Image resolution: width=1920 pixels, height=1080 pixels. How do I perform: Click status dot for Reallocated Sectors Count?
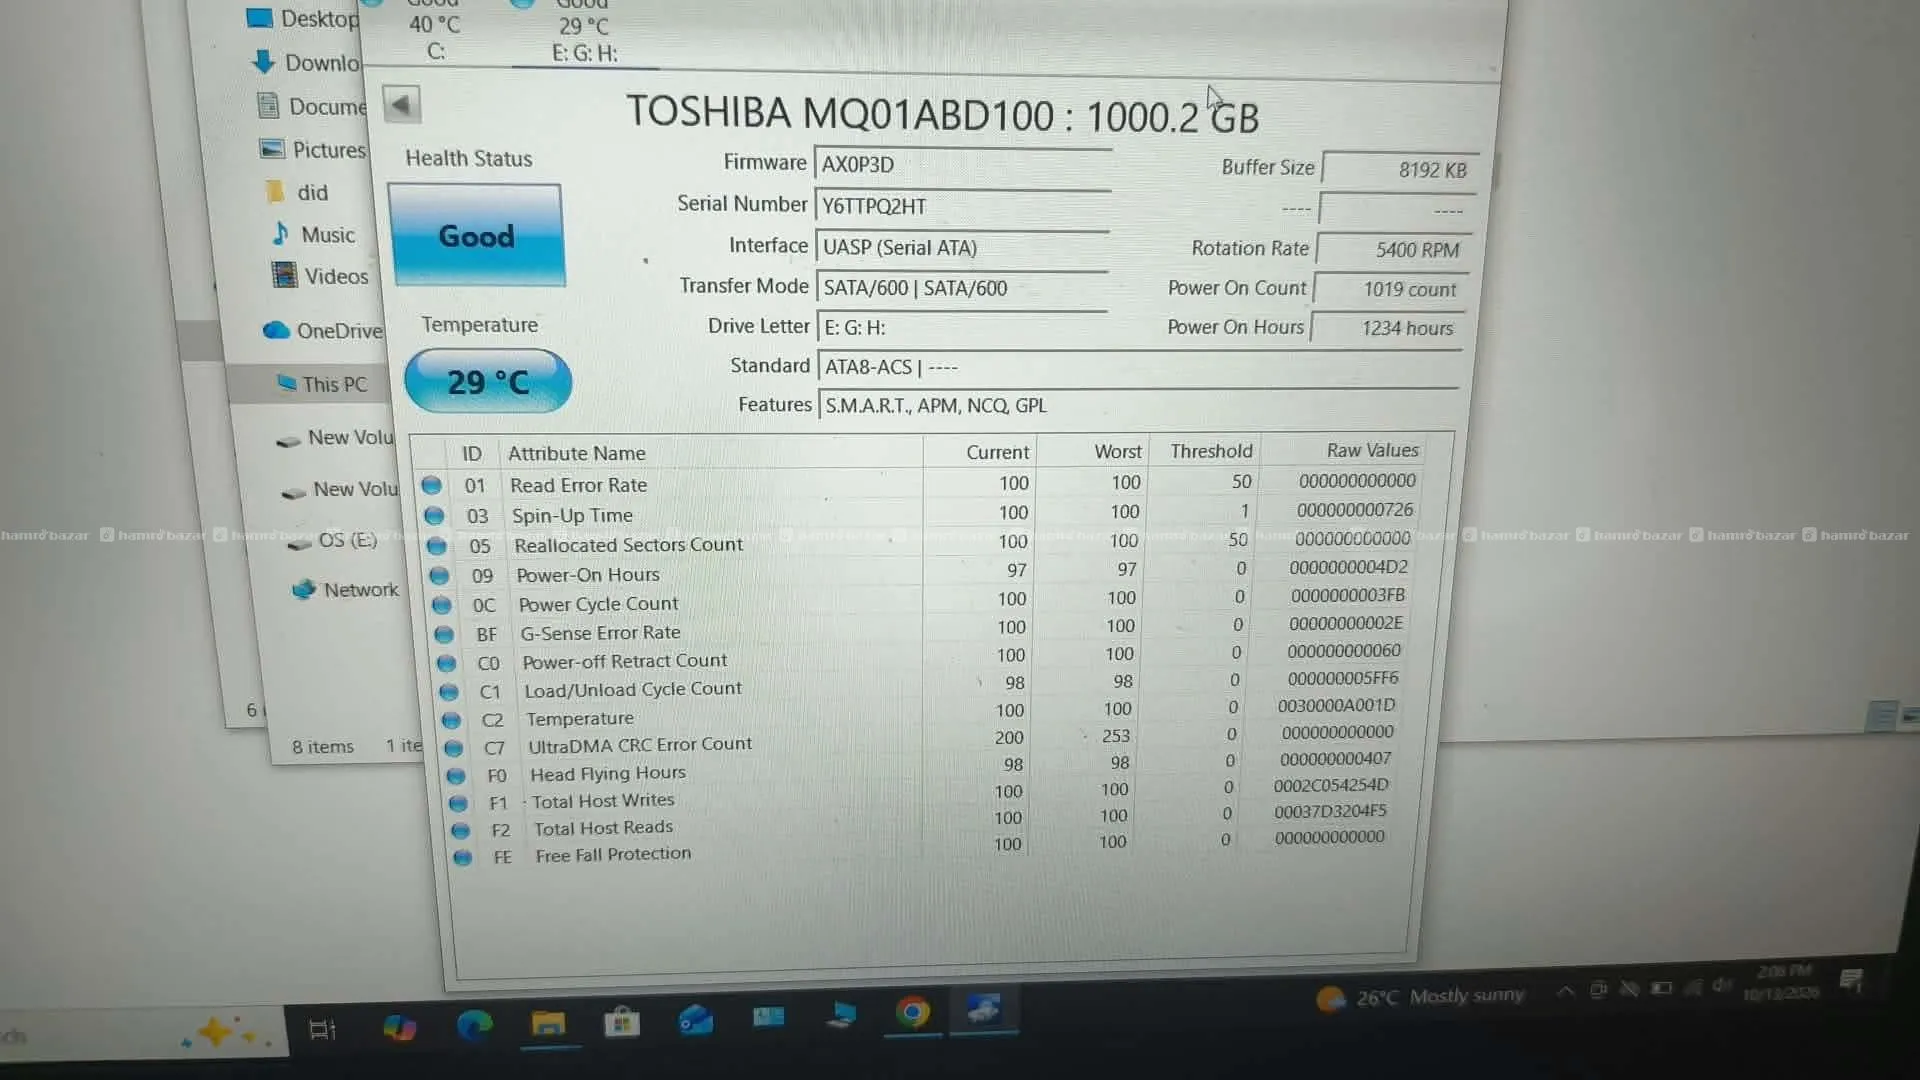(x=436, y=545)
